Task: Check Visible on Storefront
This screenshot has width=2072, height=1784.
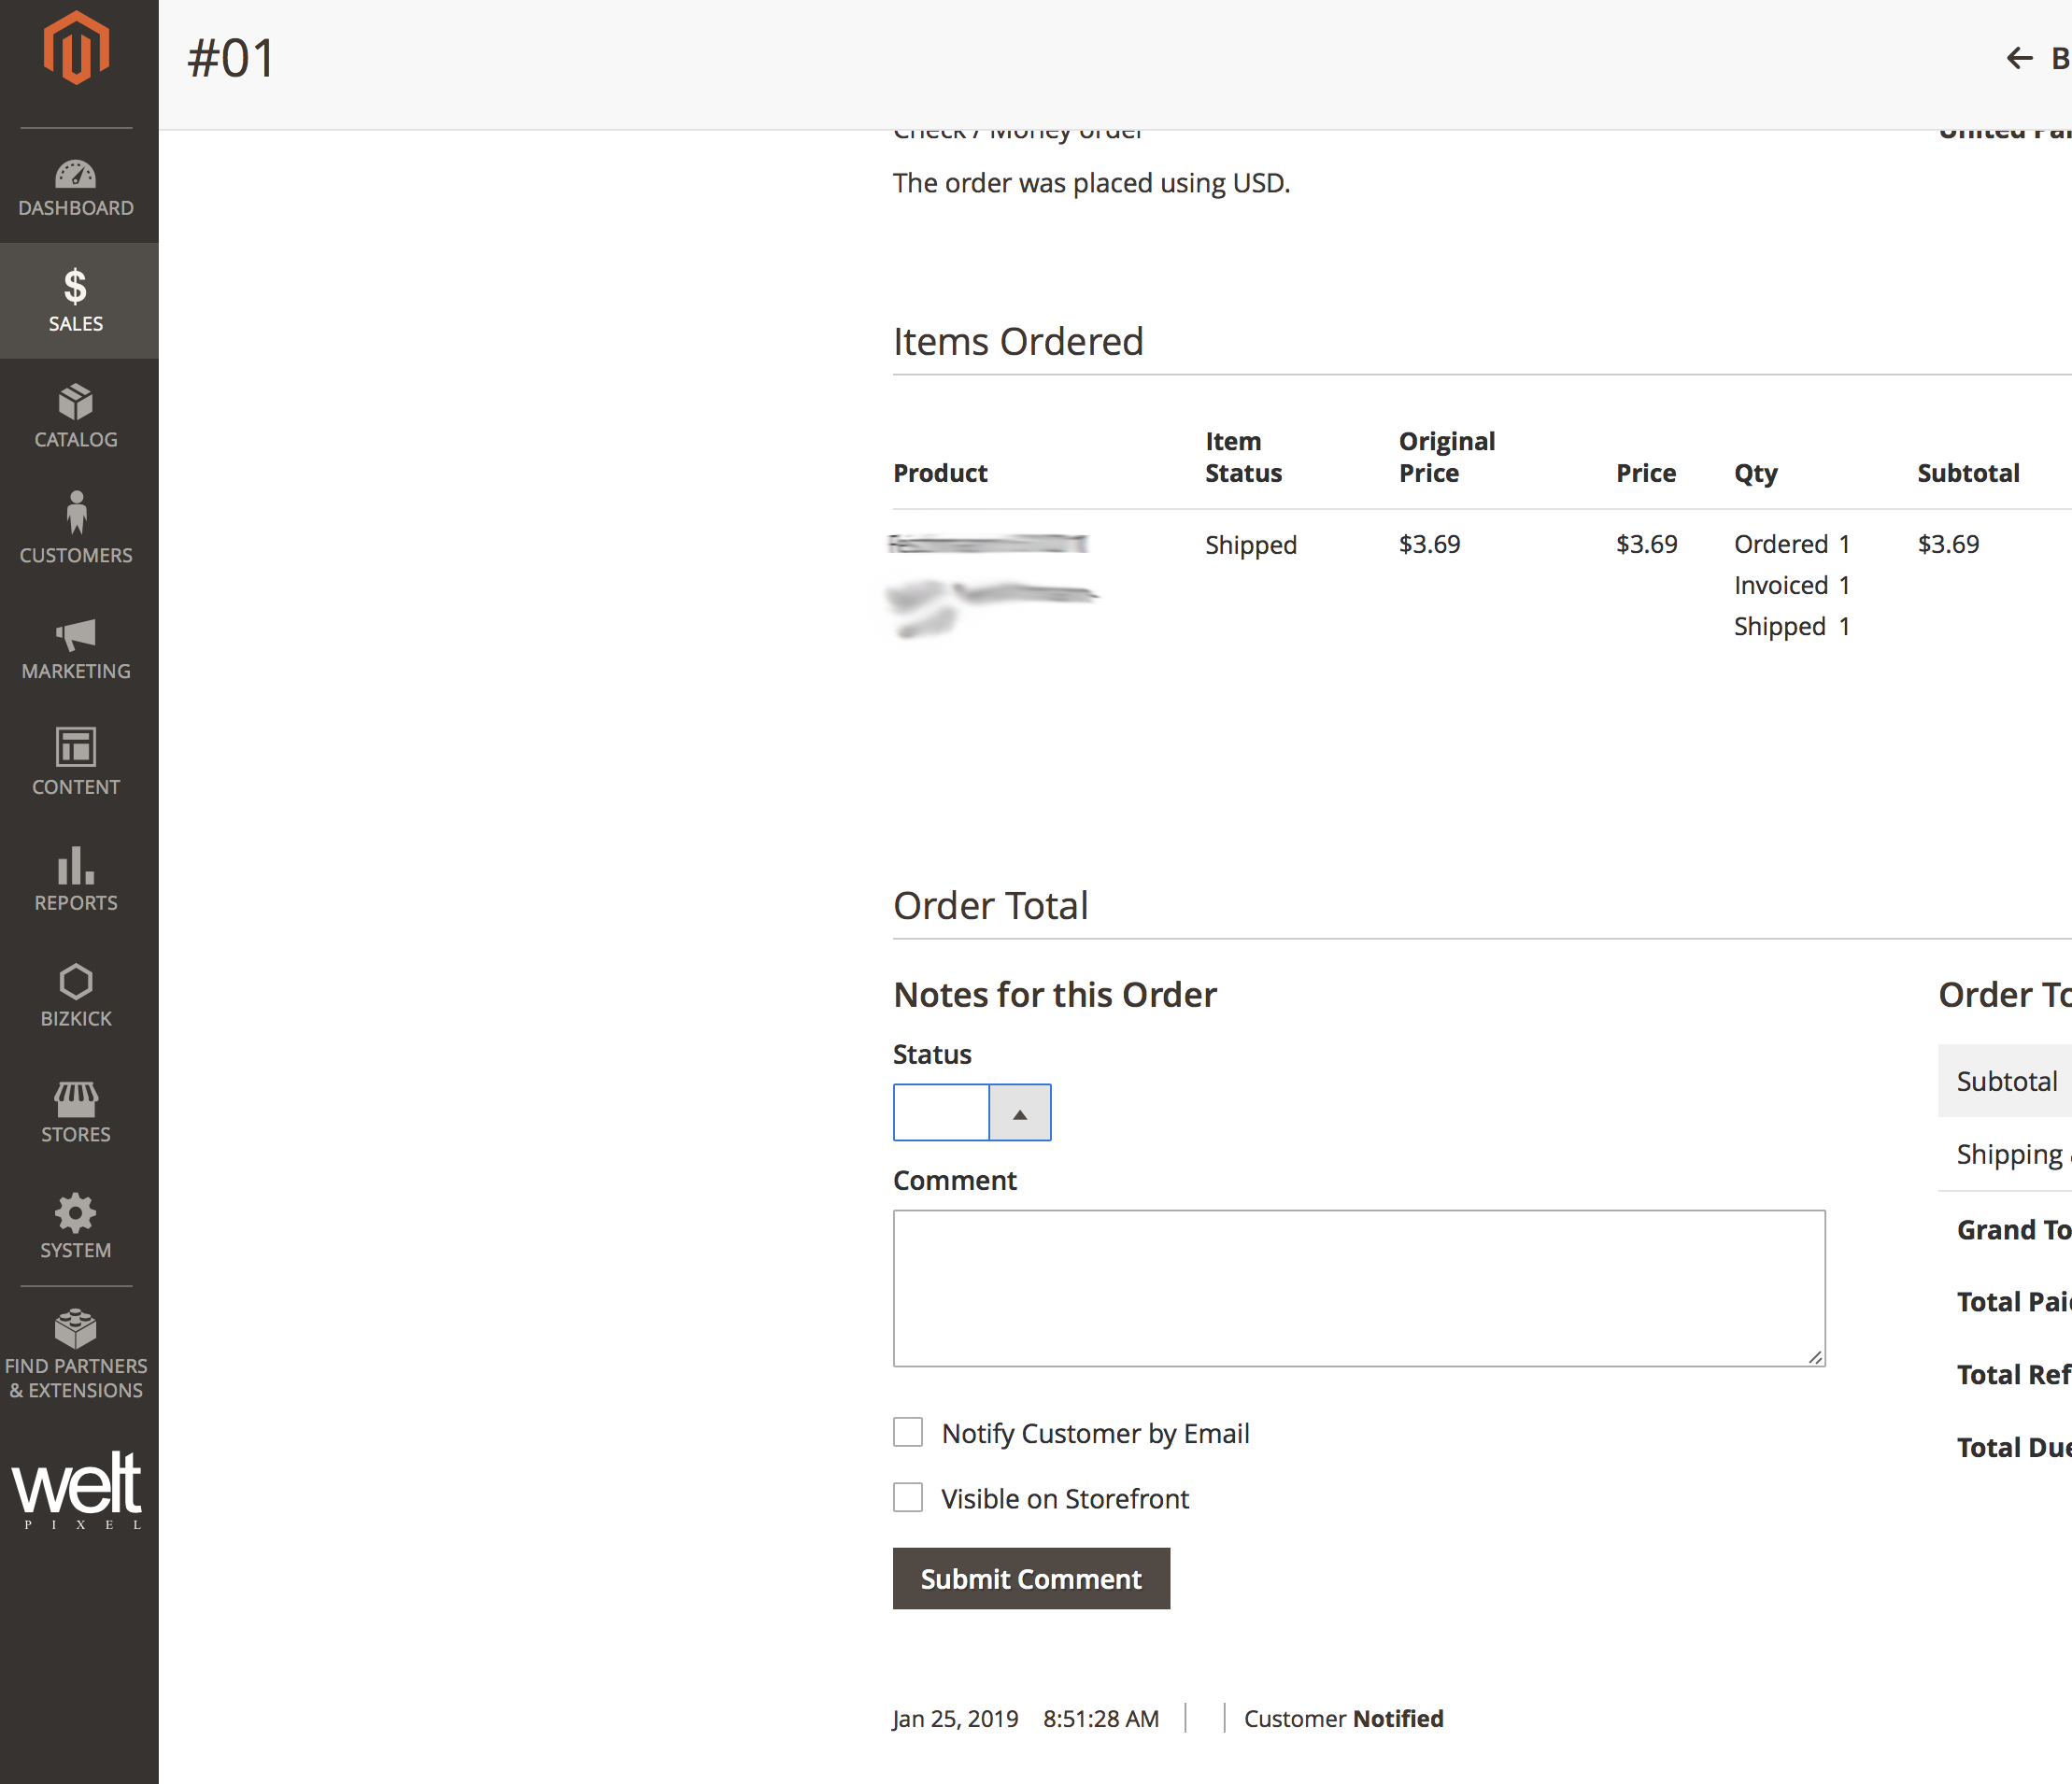Action: (908, 1497)
